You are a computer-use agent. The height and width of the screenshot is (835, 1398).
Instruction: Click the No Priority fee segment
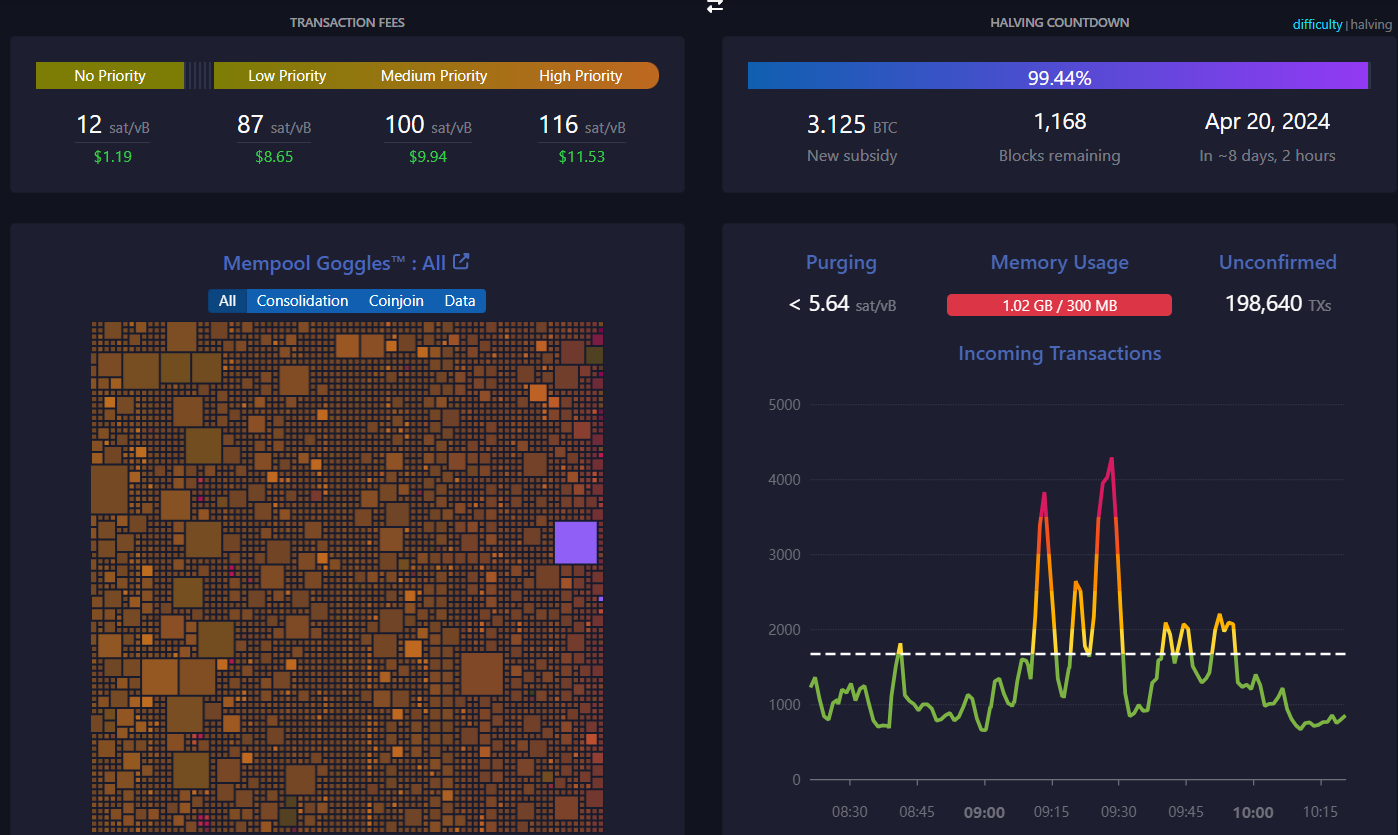pyautogui.click(x=110, y=76)
